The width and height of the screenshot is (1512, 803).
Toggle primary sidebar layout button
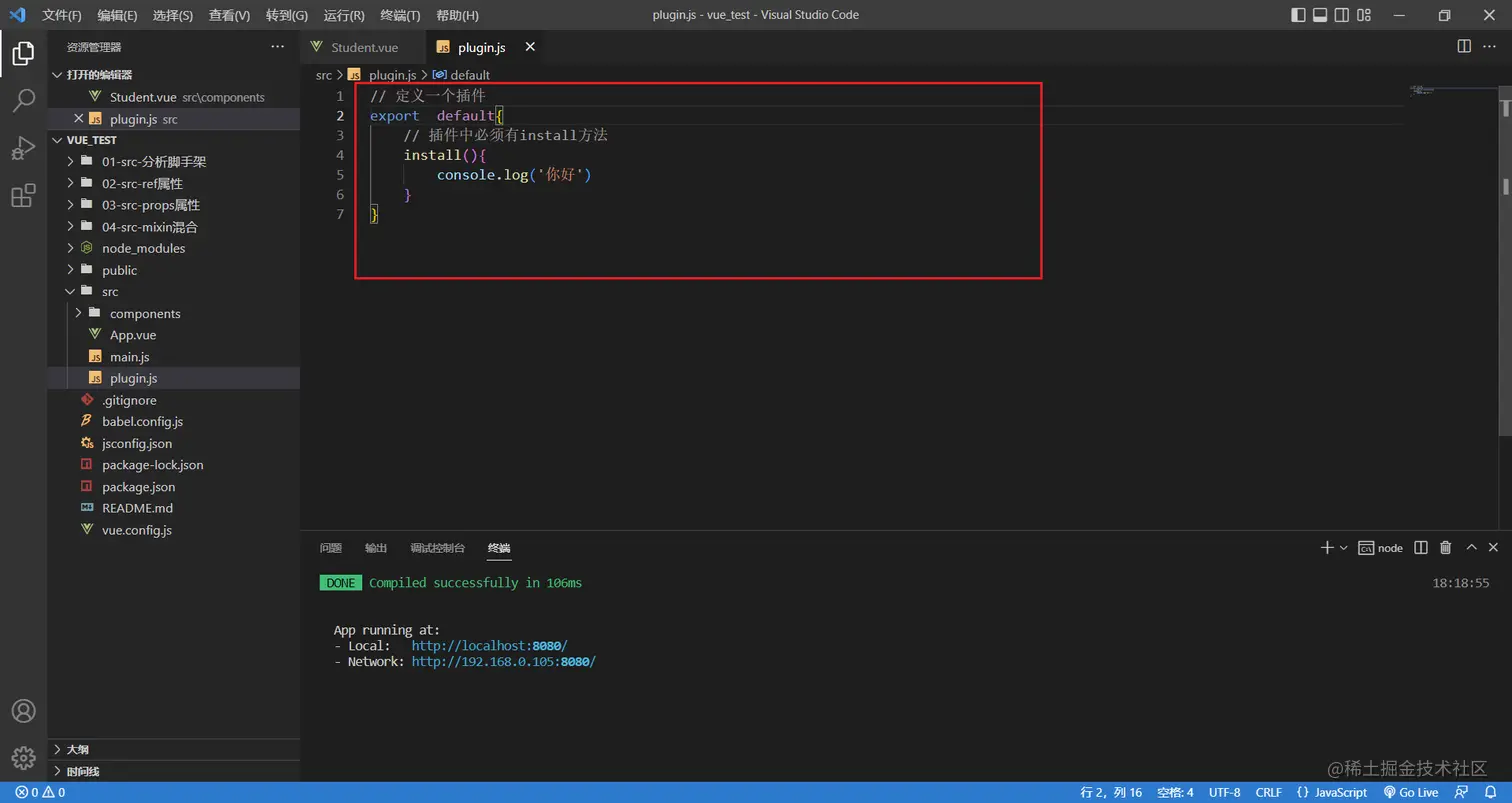pos(1298,15)
